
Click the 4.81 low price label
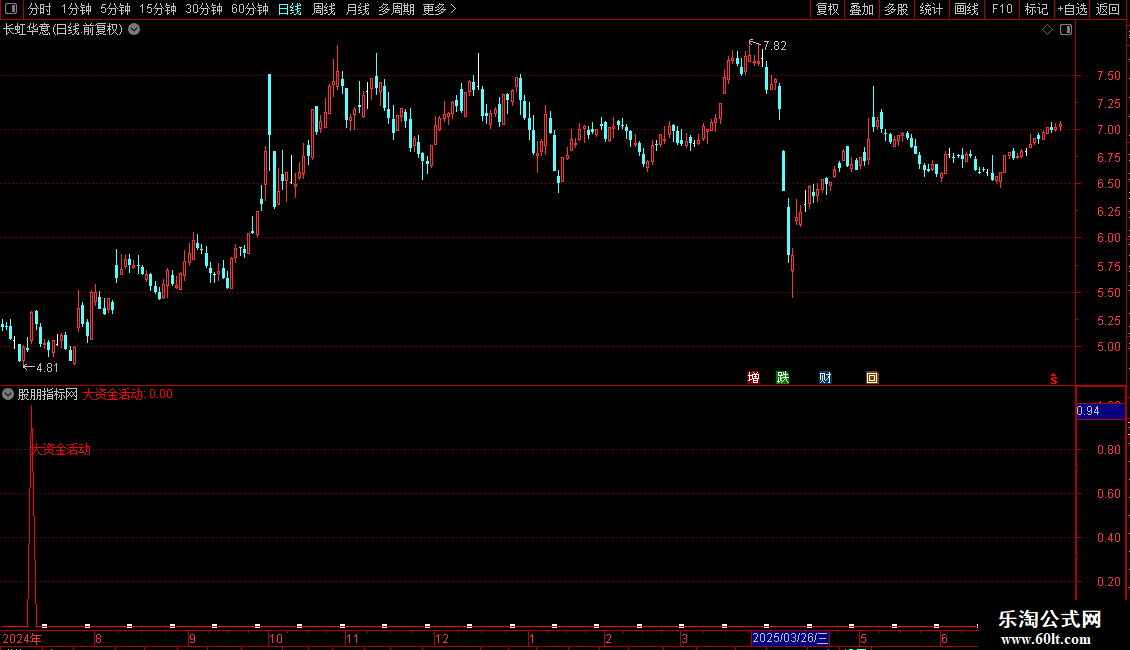pos(47,368)
